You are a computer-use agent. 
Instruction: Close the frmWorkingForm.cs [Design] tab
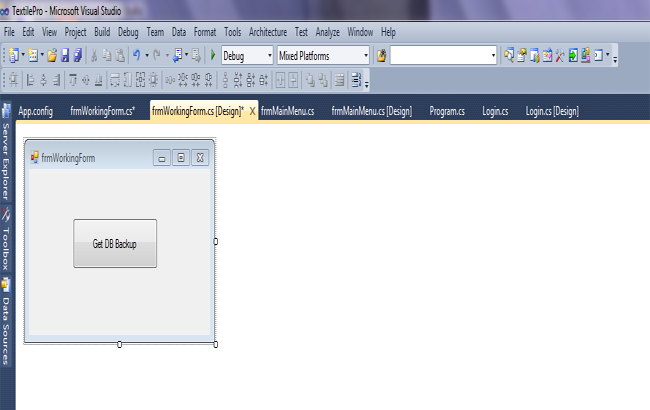click(252, 111)
